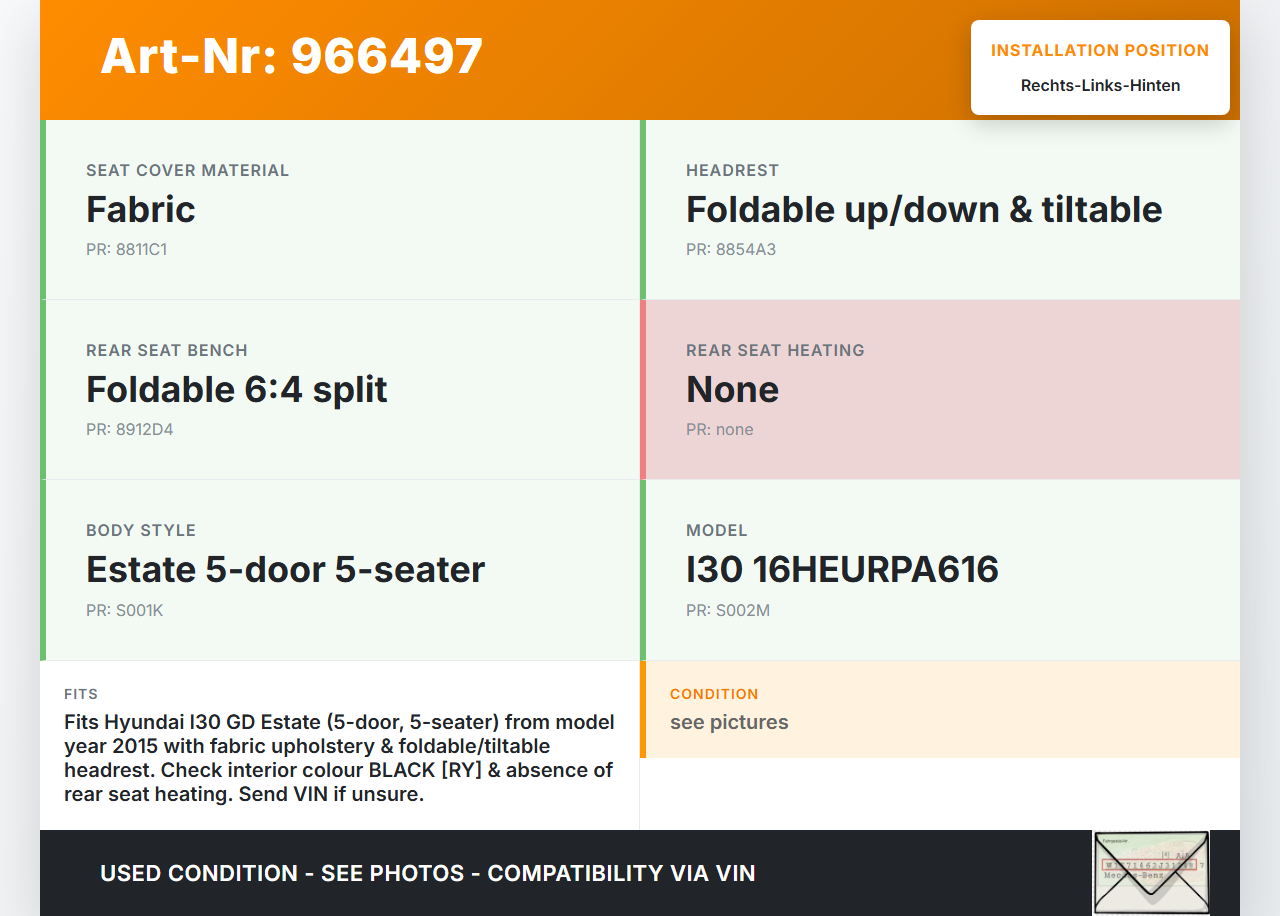
Task: Select 'Foldable up/down & tiltable' text
Action: [924, 209]
